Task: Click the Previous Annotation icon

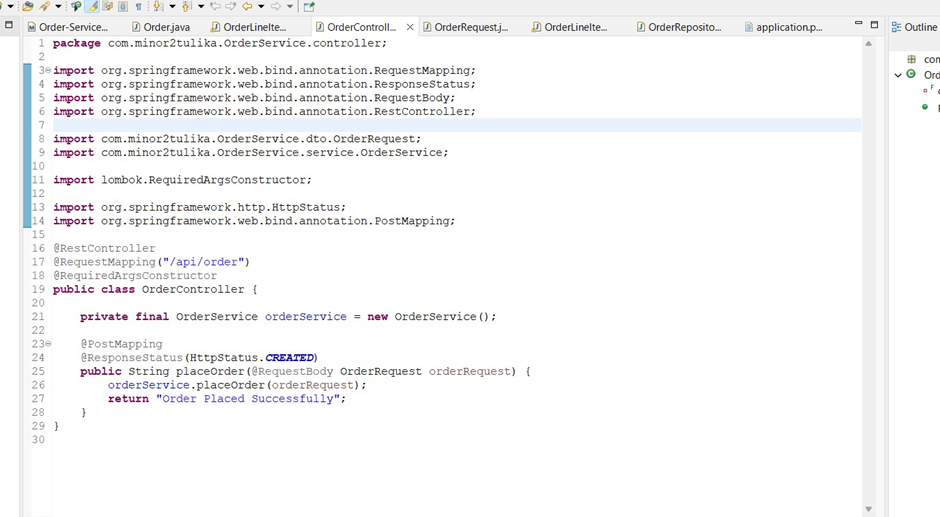Action: tap(187, 7)
